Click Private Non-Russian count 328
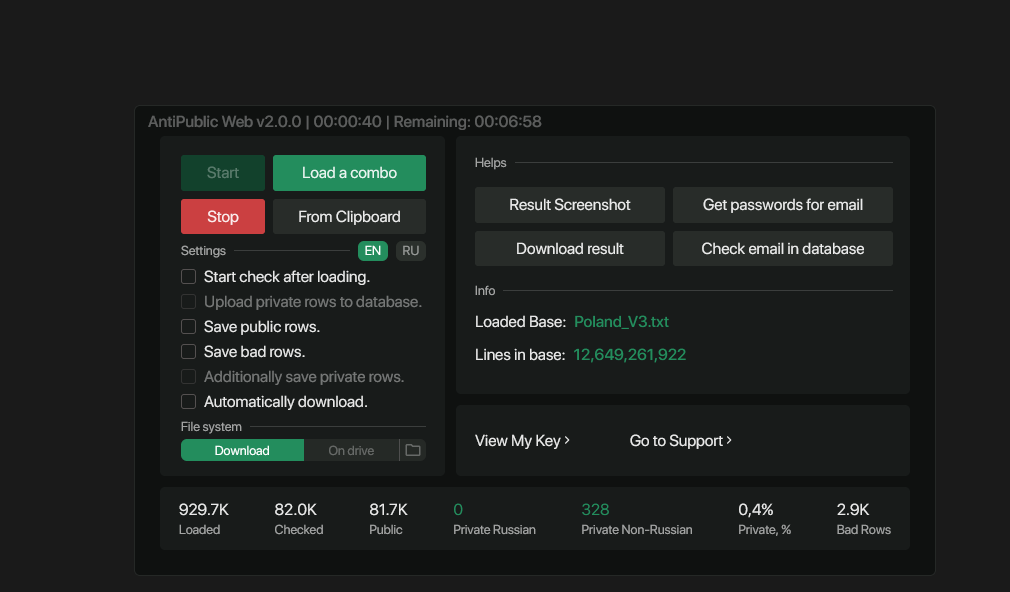The image size is (1010, 592). (595, 510)
